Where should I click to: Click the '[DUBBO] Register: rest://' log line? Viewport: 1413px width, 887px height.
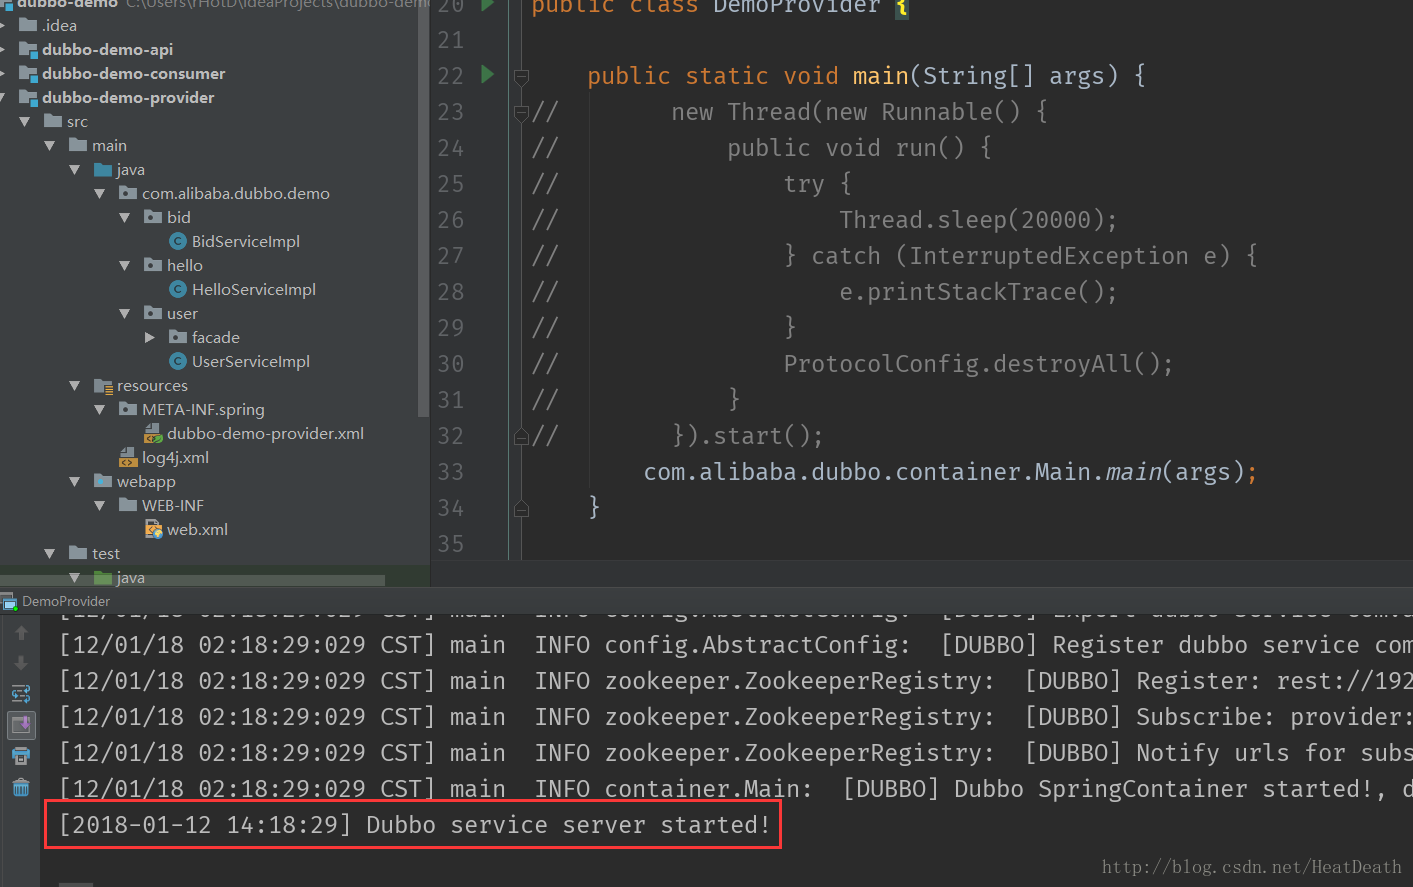point(735,681)
